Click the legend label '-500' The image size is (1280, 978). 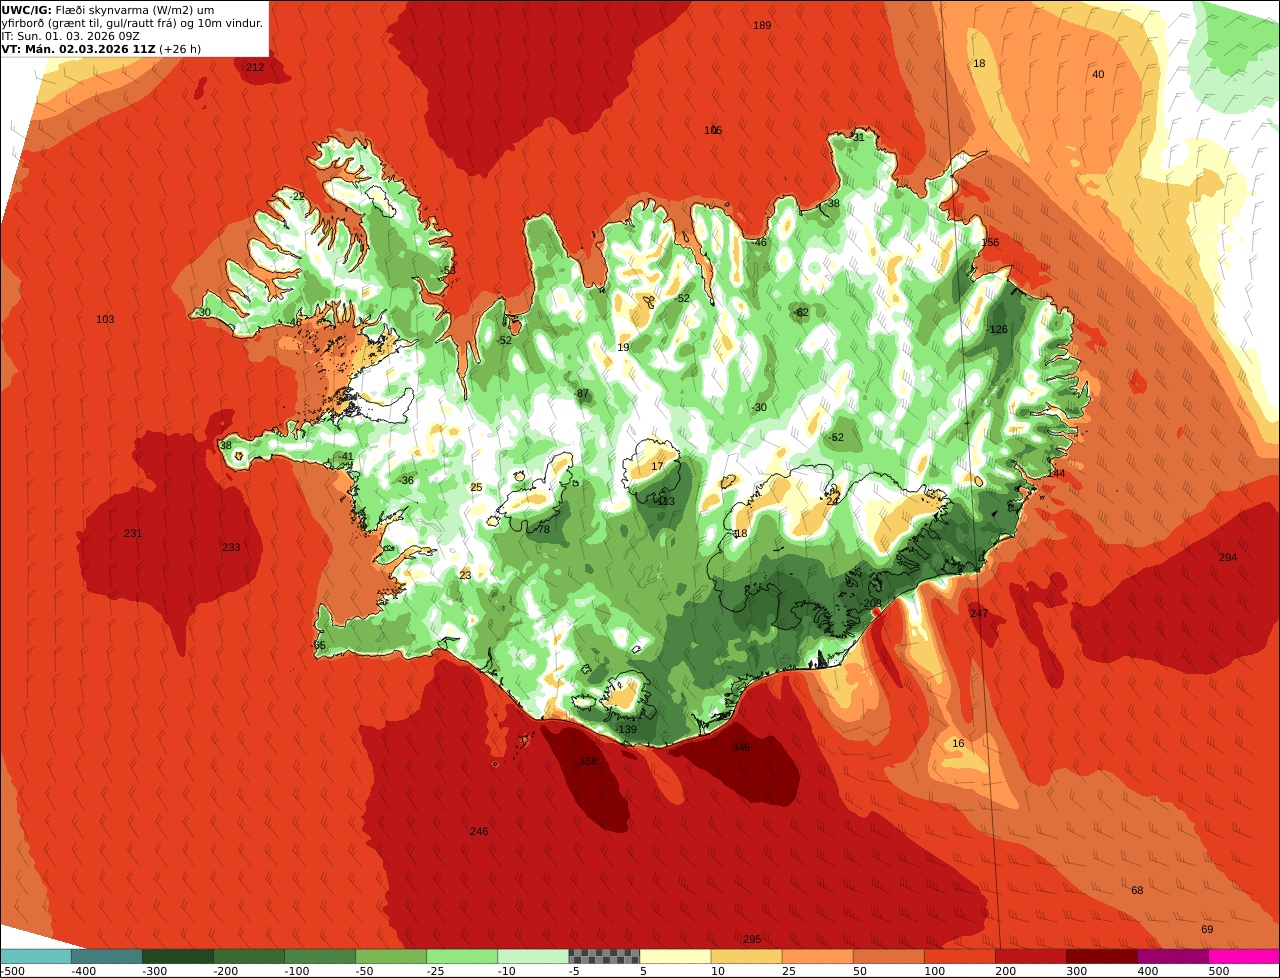coord(12,970)
